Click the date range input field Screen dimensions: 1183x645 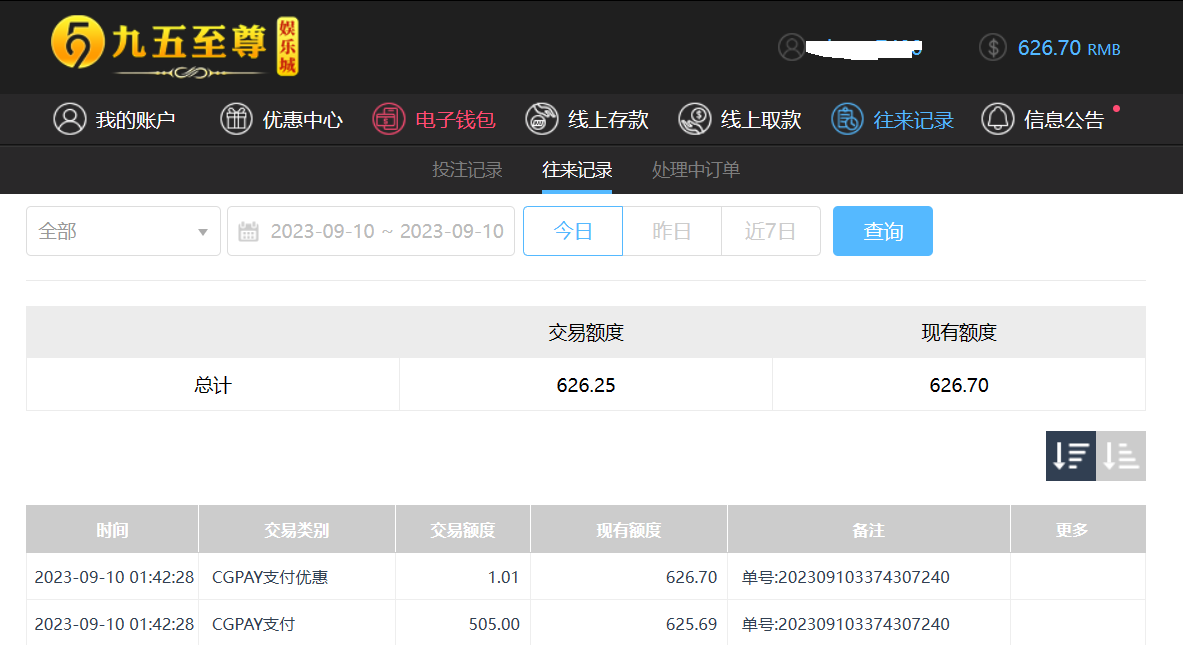370,231
